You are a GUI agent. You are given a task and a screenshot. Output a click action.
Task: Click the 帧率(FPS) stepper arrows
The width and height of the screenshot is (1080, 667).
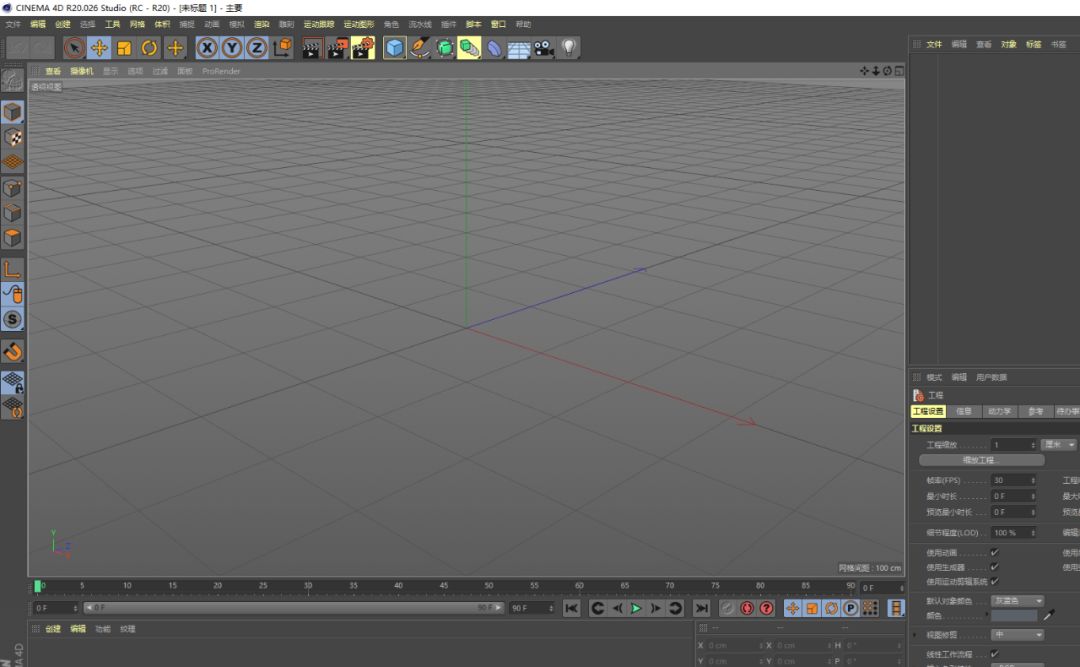(1032, 480)
